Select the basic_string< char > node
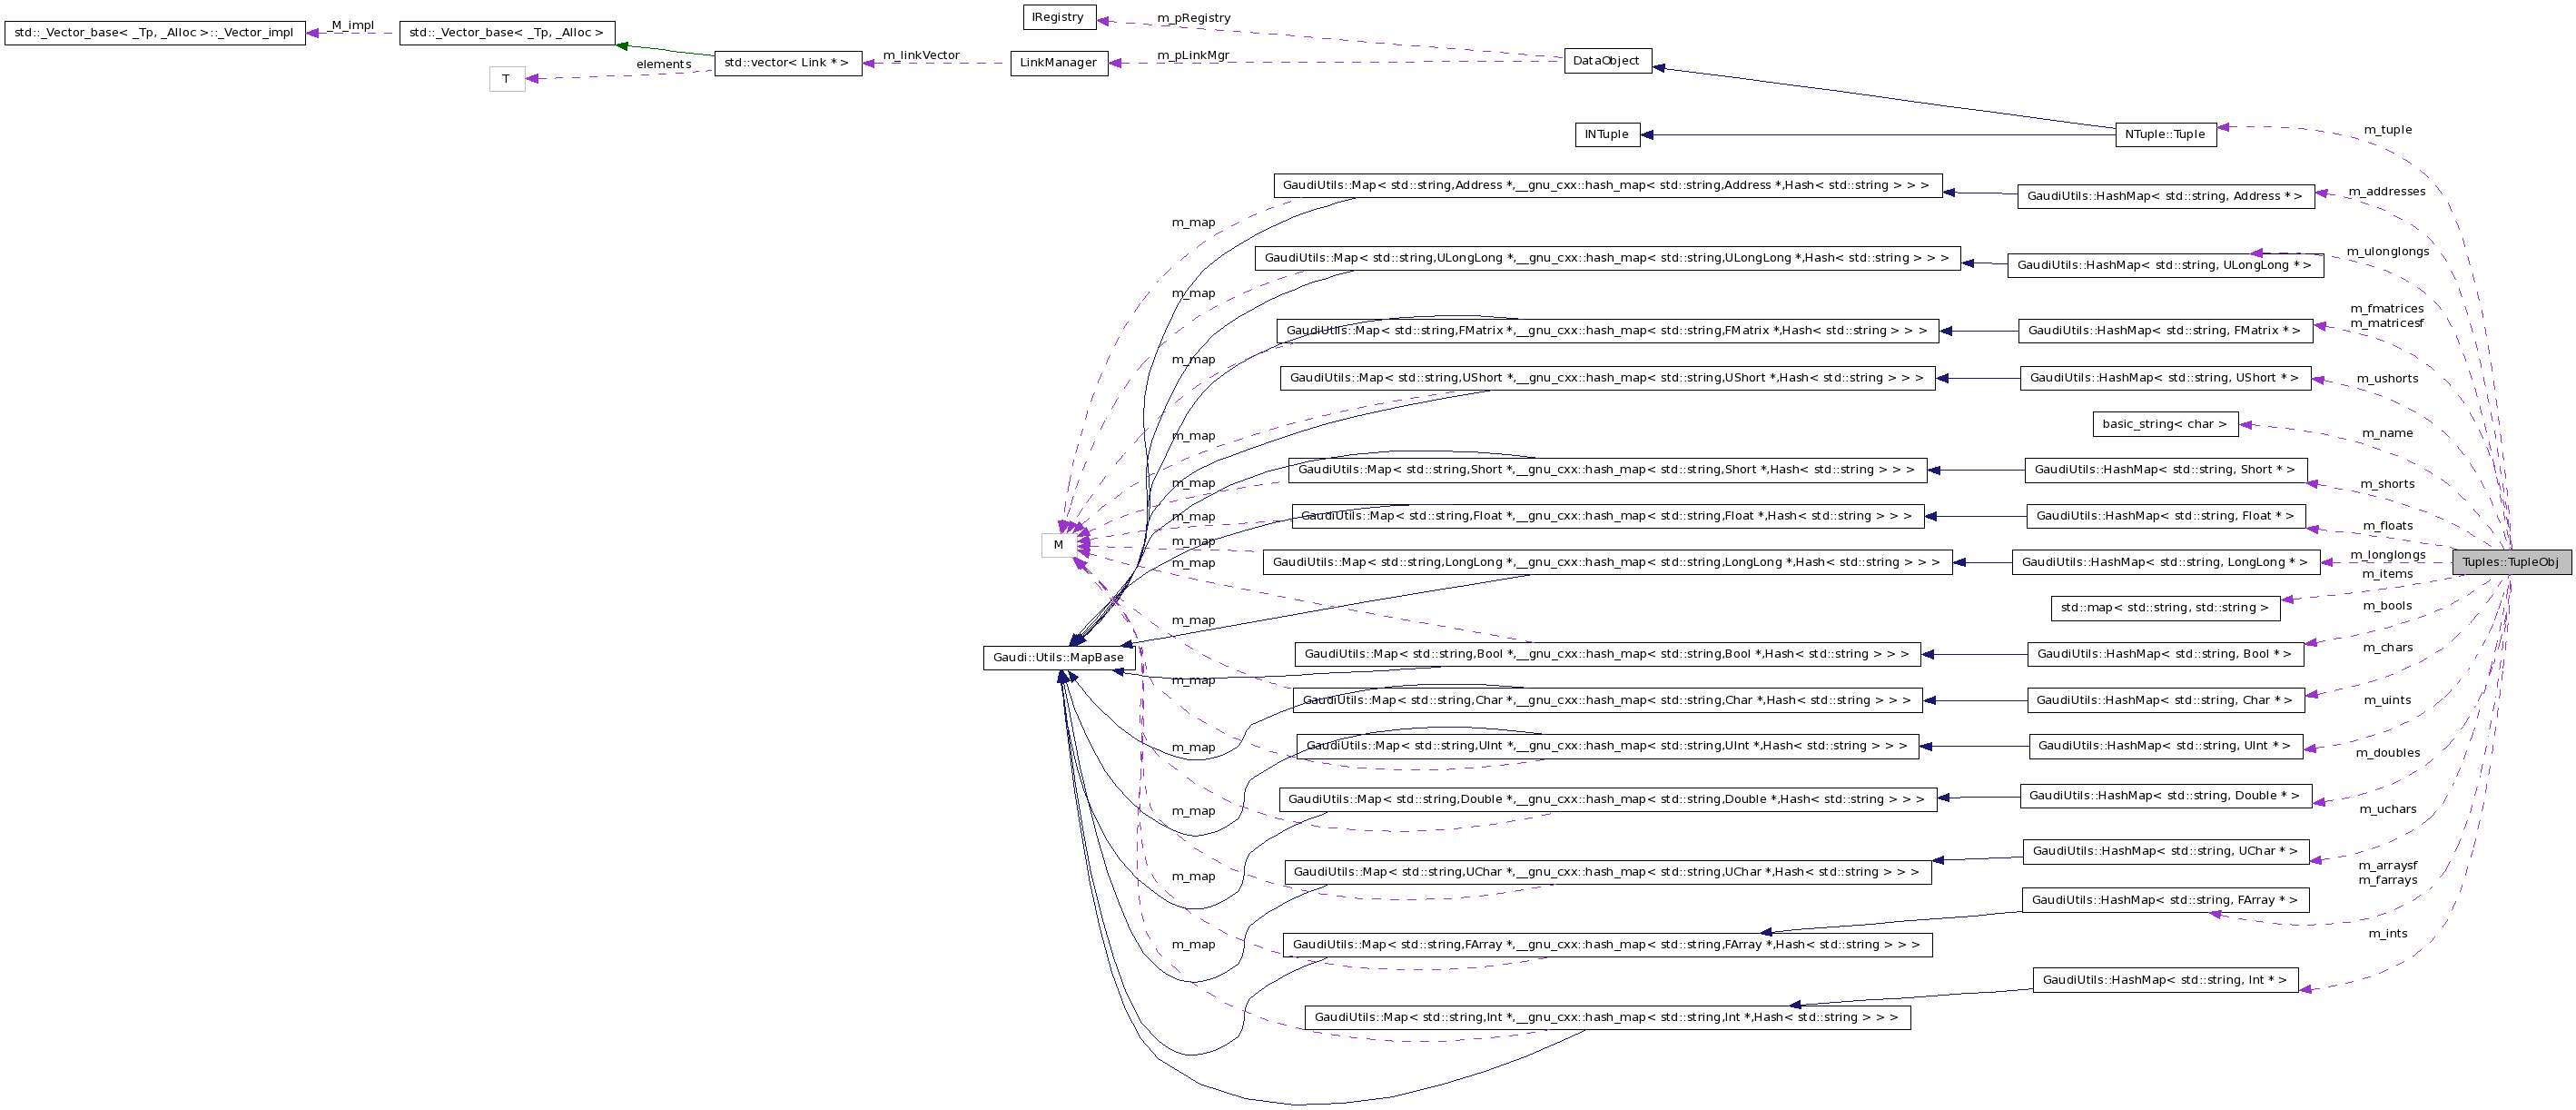Viewport: 2576px width, 1110px height. pos(2166,423)
